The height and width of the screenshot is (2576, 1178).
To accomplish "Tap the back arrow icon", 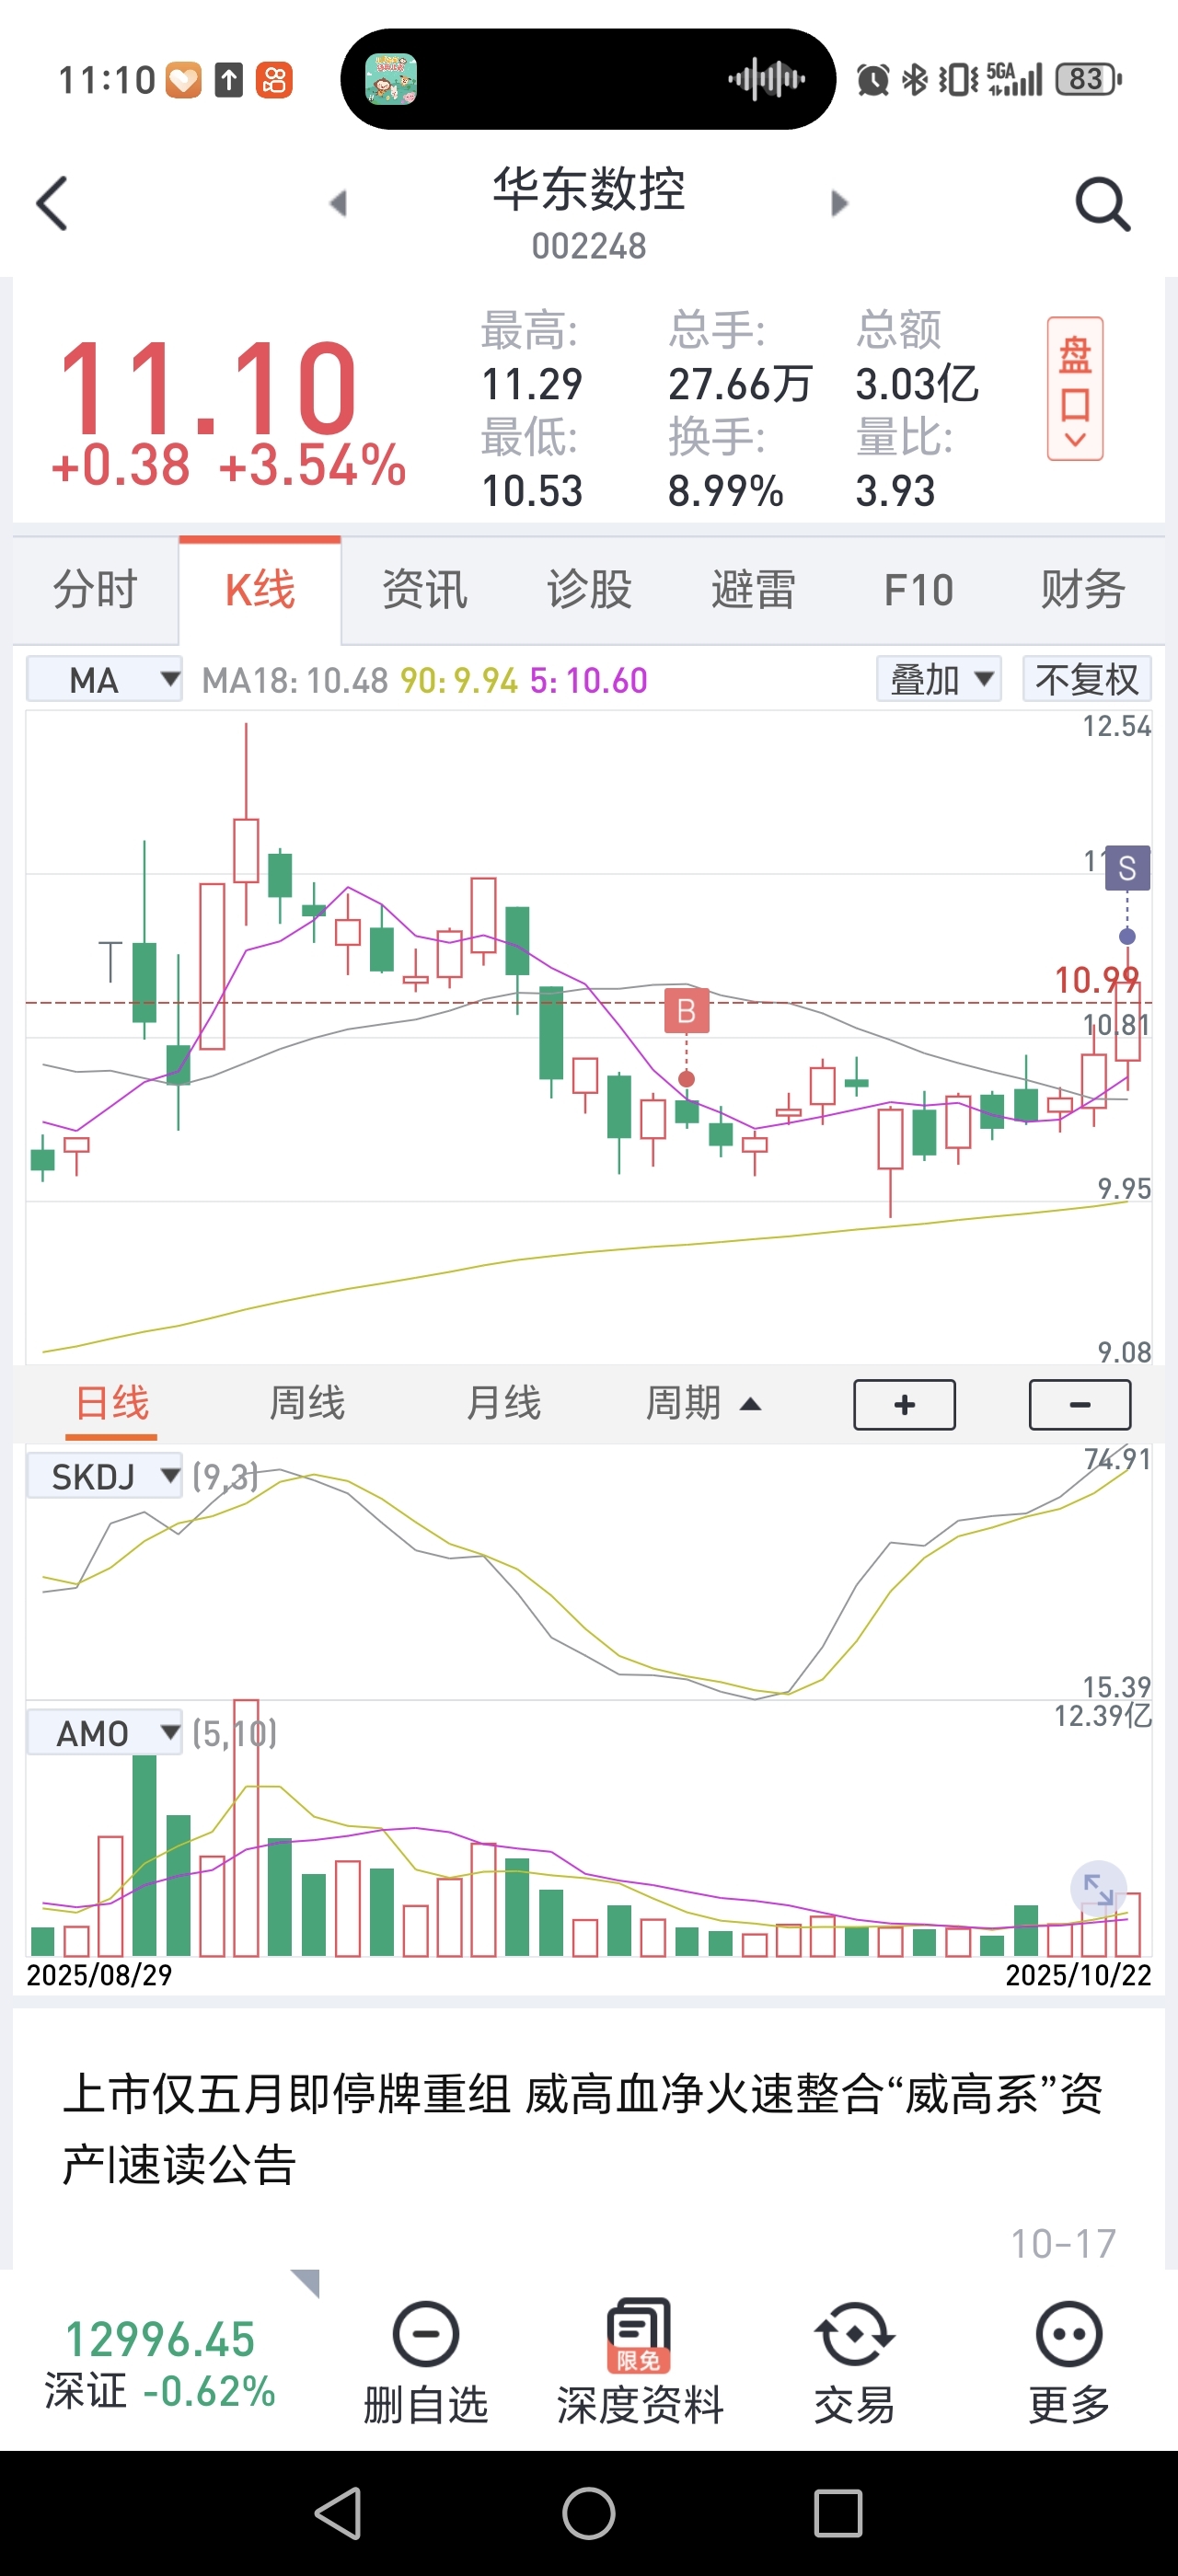I will coord(52,204).
